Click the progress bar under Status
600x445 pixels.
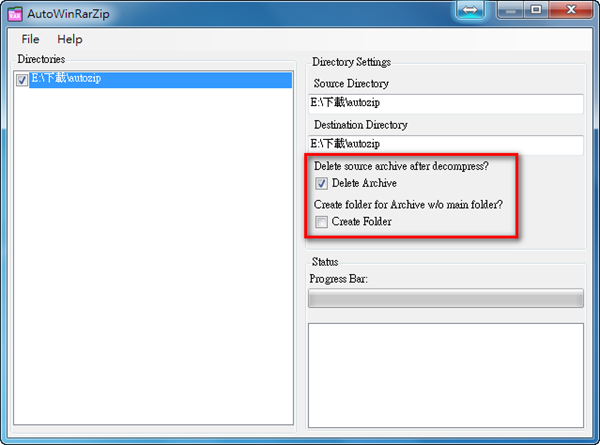(446, 298)
